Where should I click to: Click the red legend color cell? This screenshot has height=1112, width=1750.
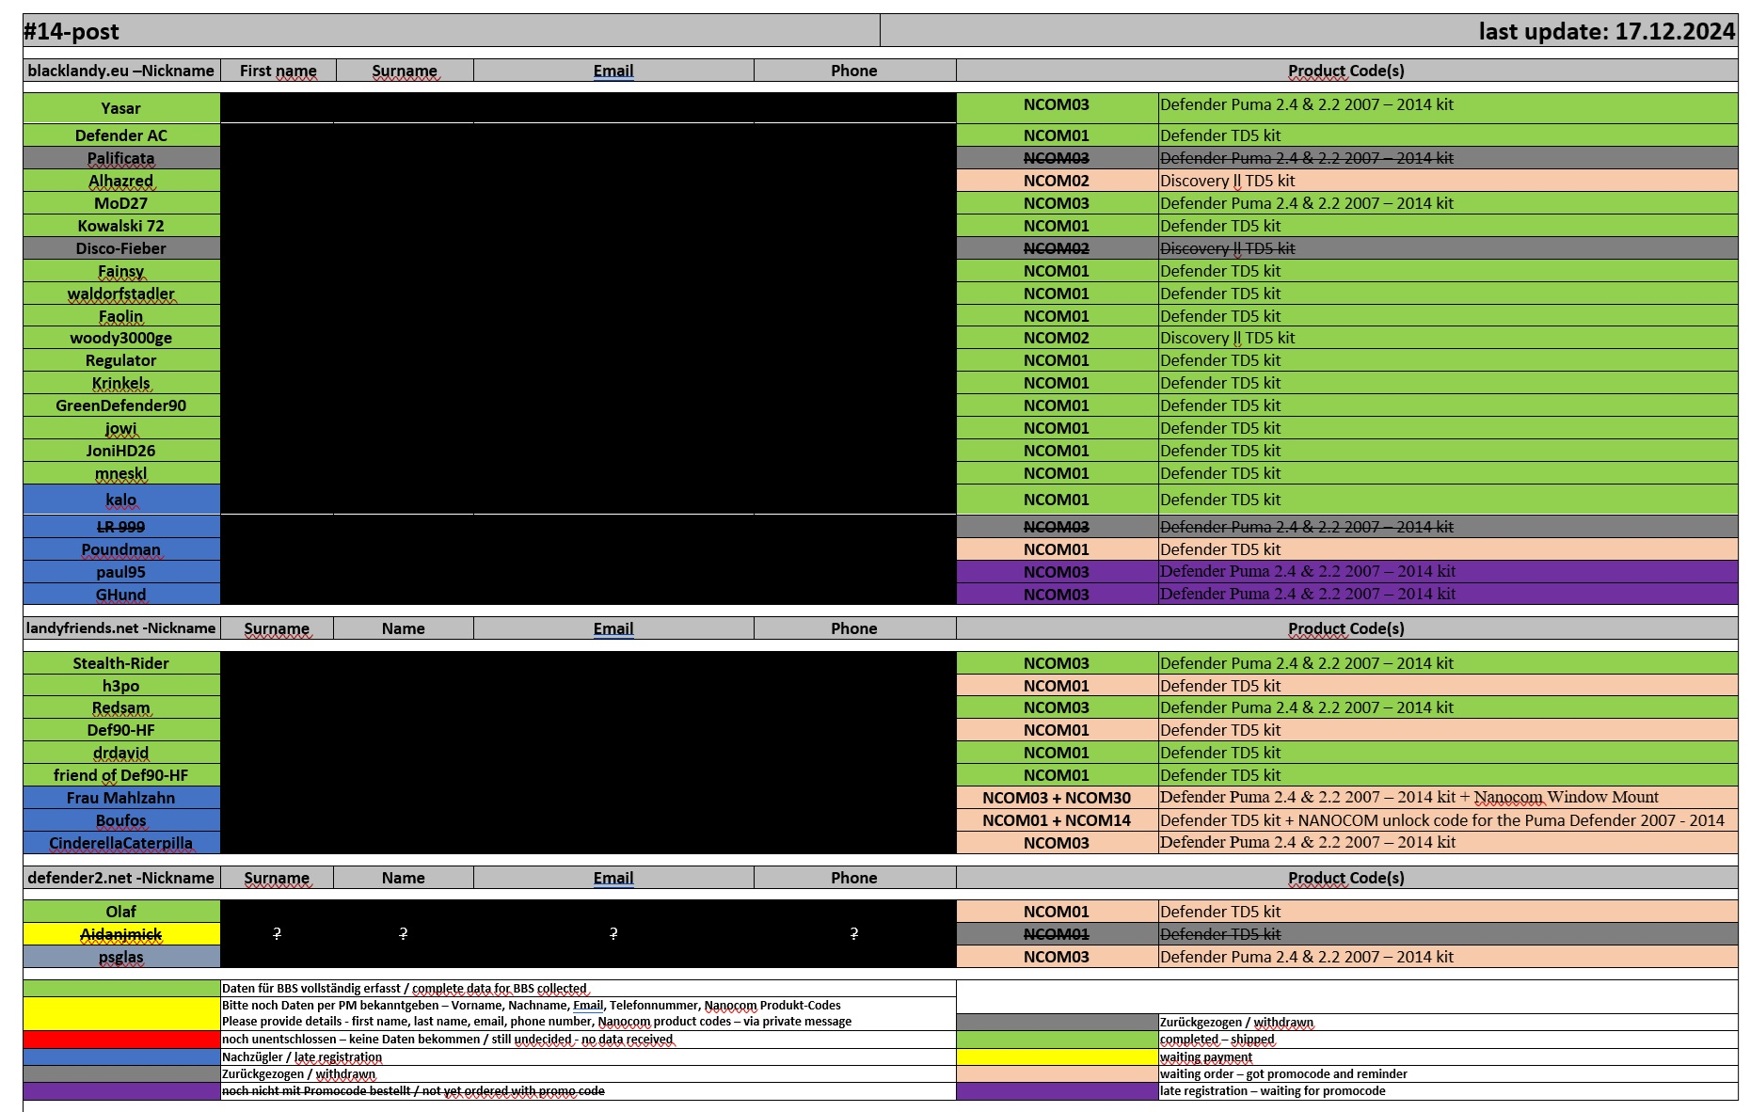tap(121, 1040)
